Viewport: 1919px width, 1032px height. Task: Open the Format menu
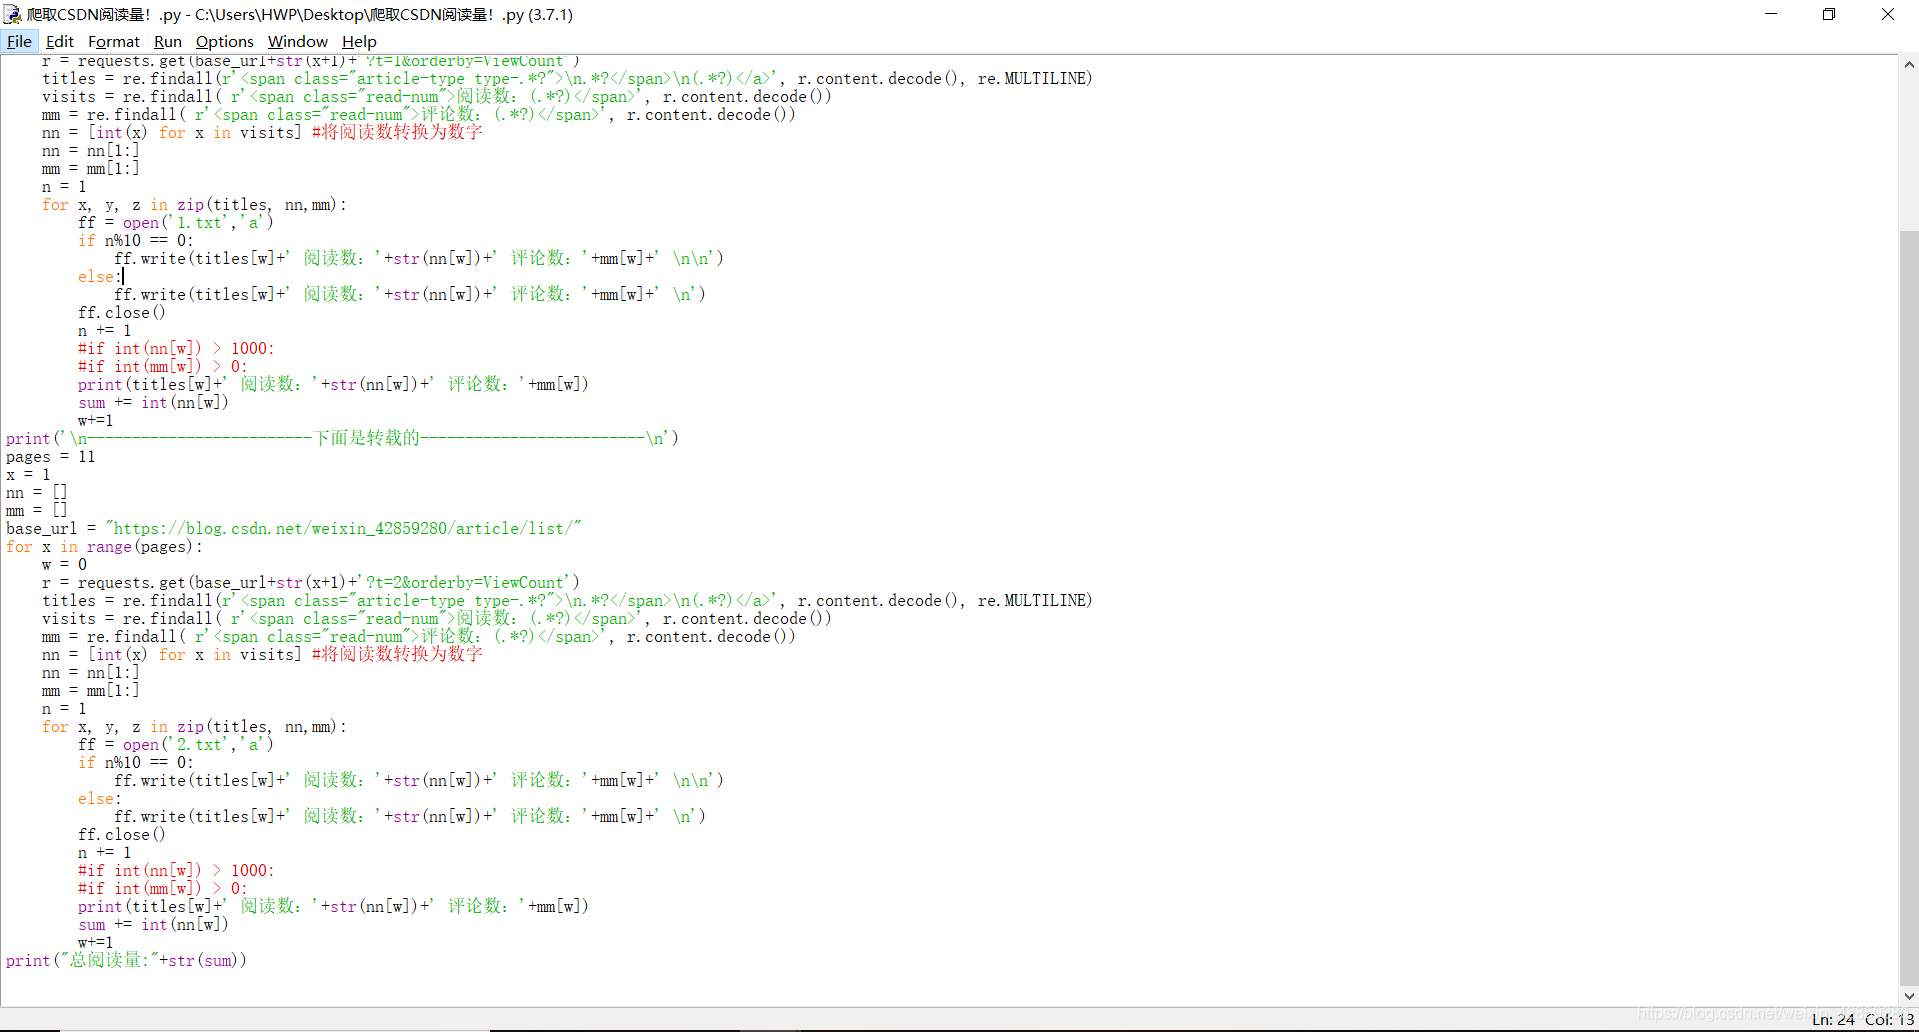click(x=114, y=41)
